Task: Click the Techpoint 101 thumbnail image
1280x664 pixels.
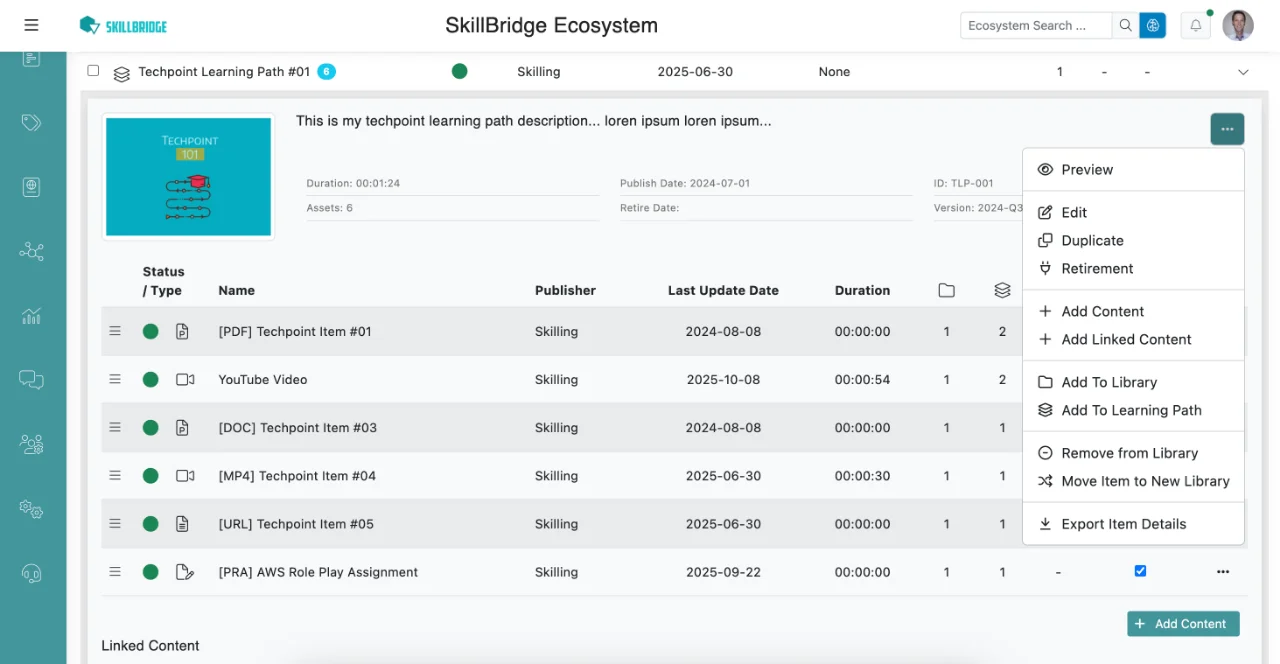Action: click(188, 177)
